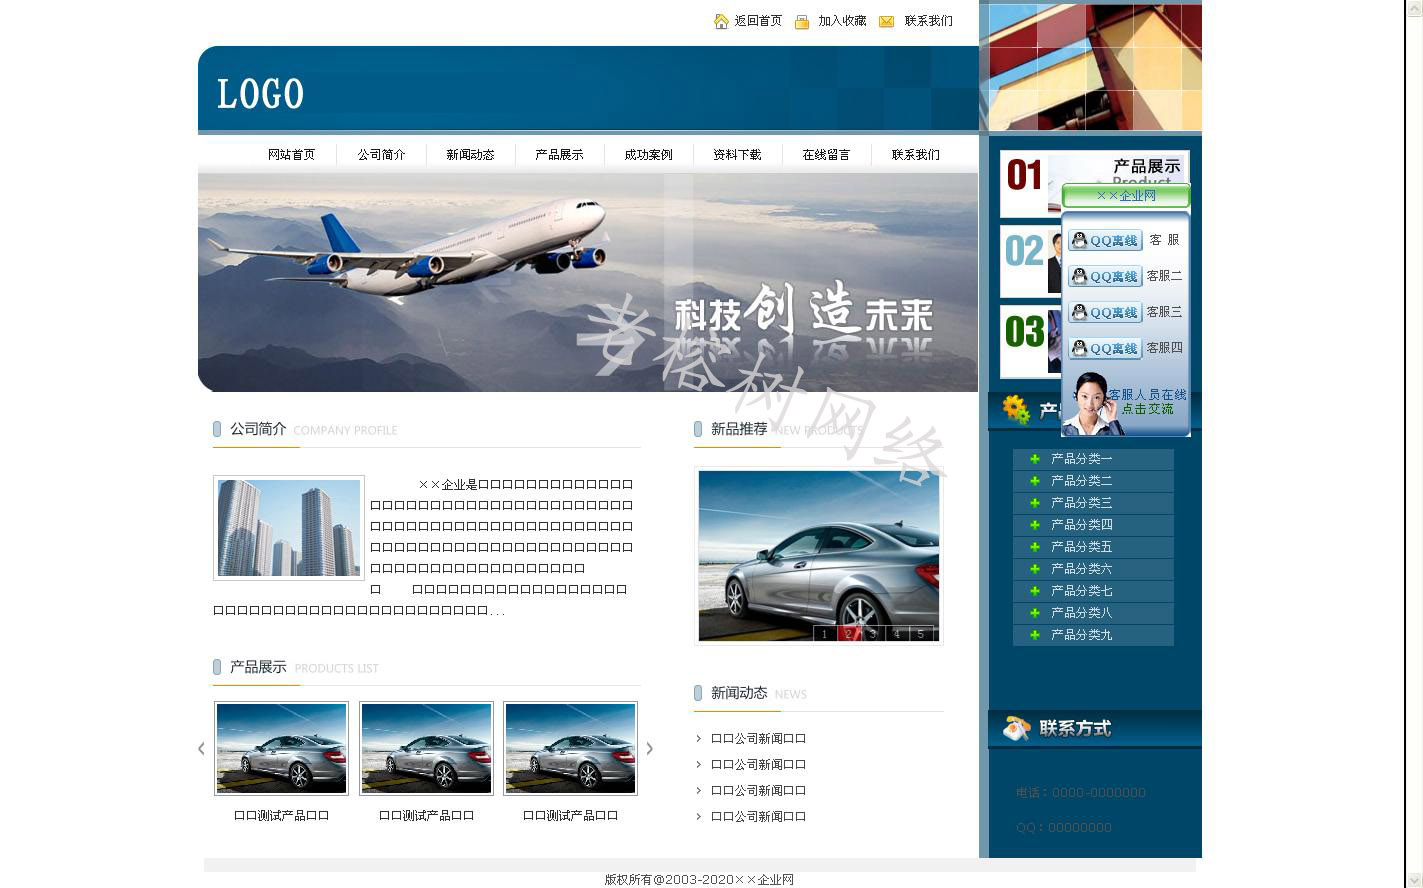
Task: Click the airplane banner image
Action: coord(588,283)
